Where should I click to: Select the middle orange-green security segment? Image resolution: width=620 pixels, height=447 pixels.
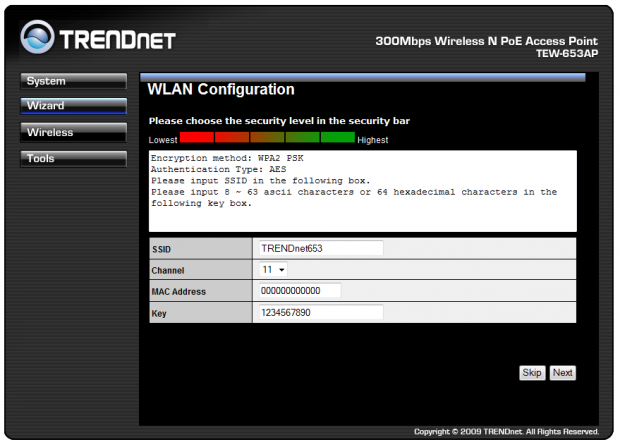click(x=267, y=137)
